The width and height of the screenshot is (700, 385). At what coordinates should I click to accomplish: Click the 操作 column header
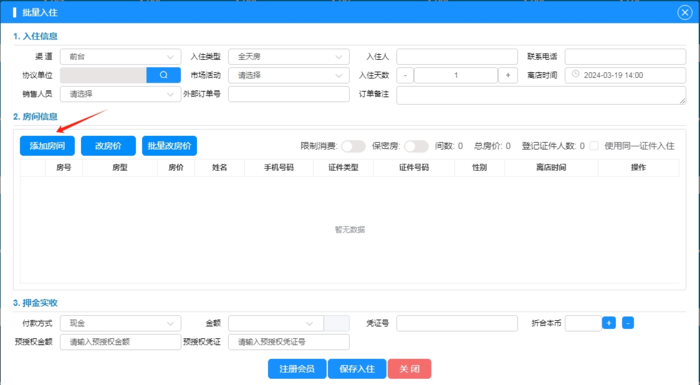638,167
